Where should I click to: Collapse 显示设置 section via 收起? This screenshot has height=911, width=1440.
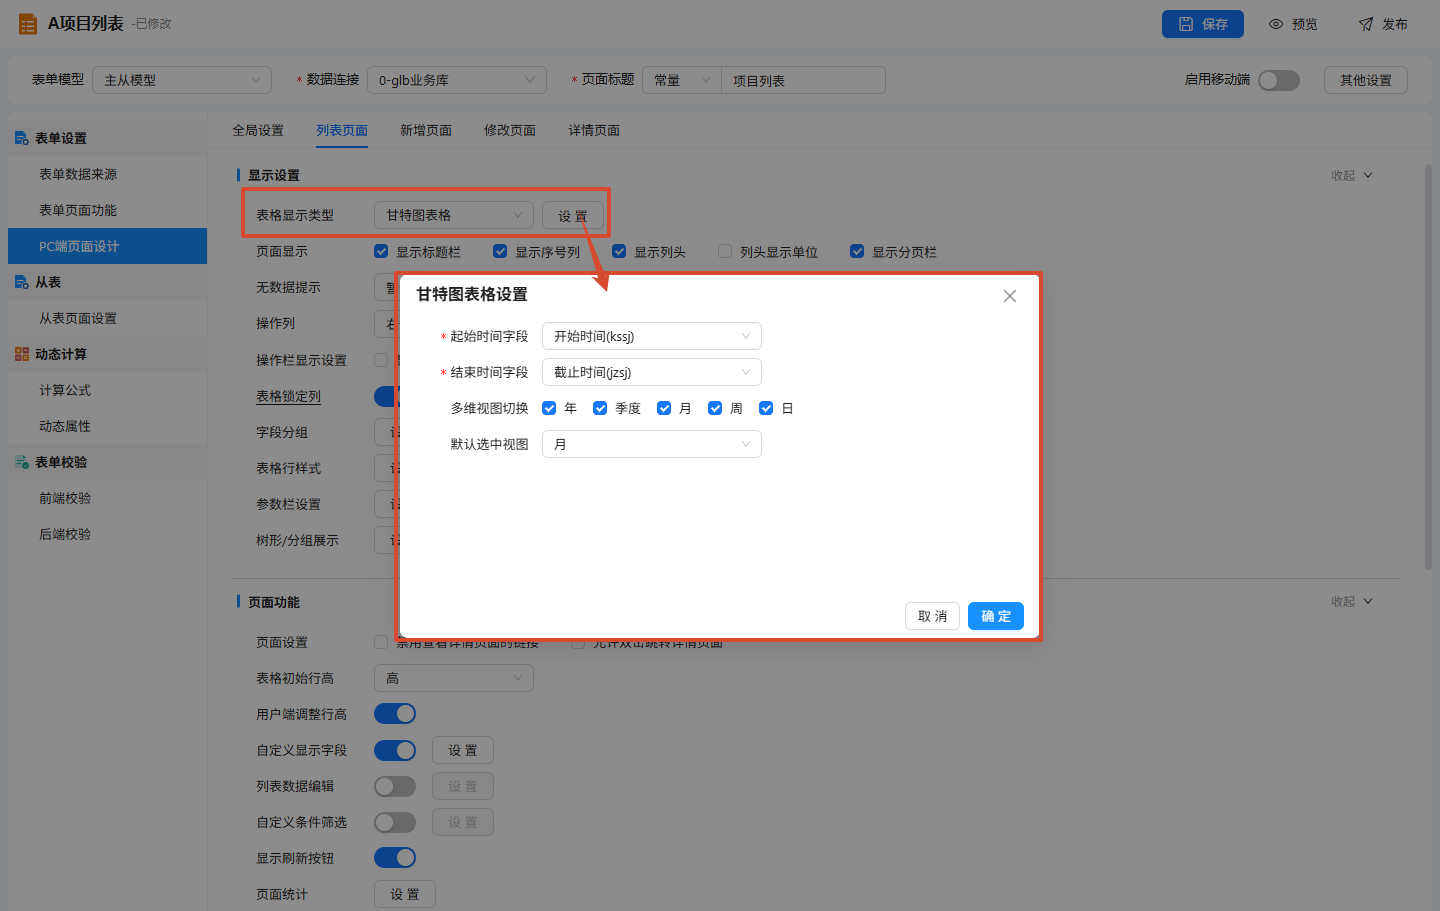(x=1351, y=175)
